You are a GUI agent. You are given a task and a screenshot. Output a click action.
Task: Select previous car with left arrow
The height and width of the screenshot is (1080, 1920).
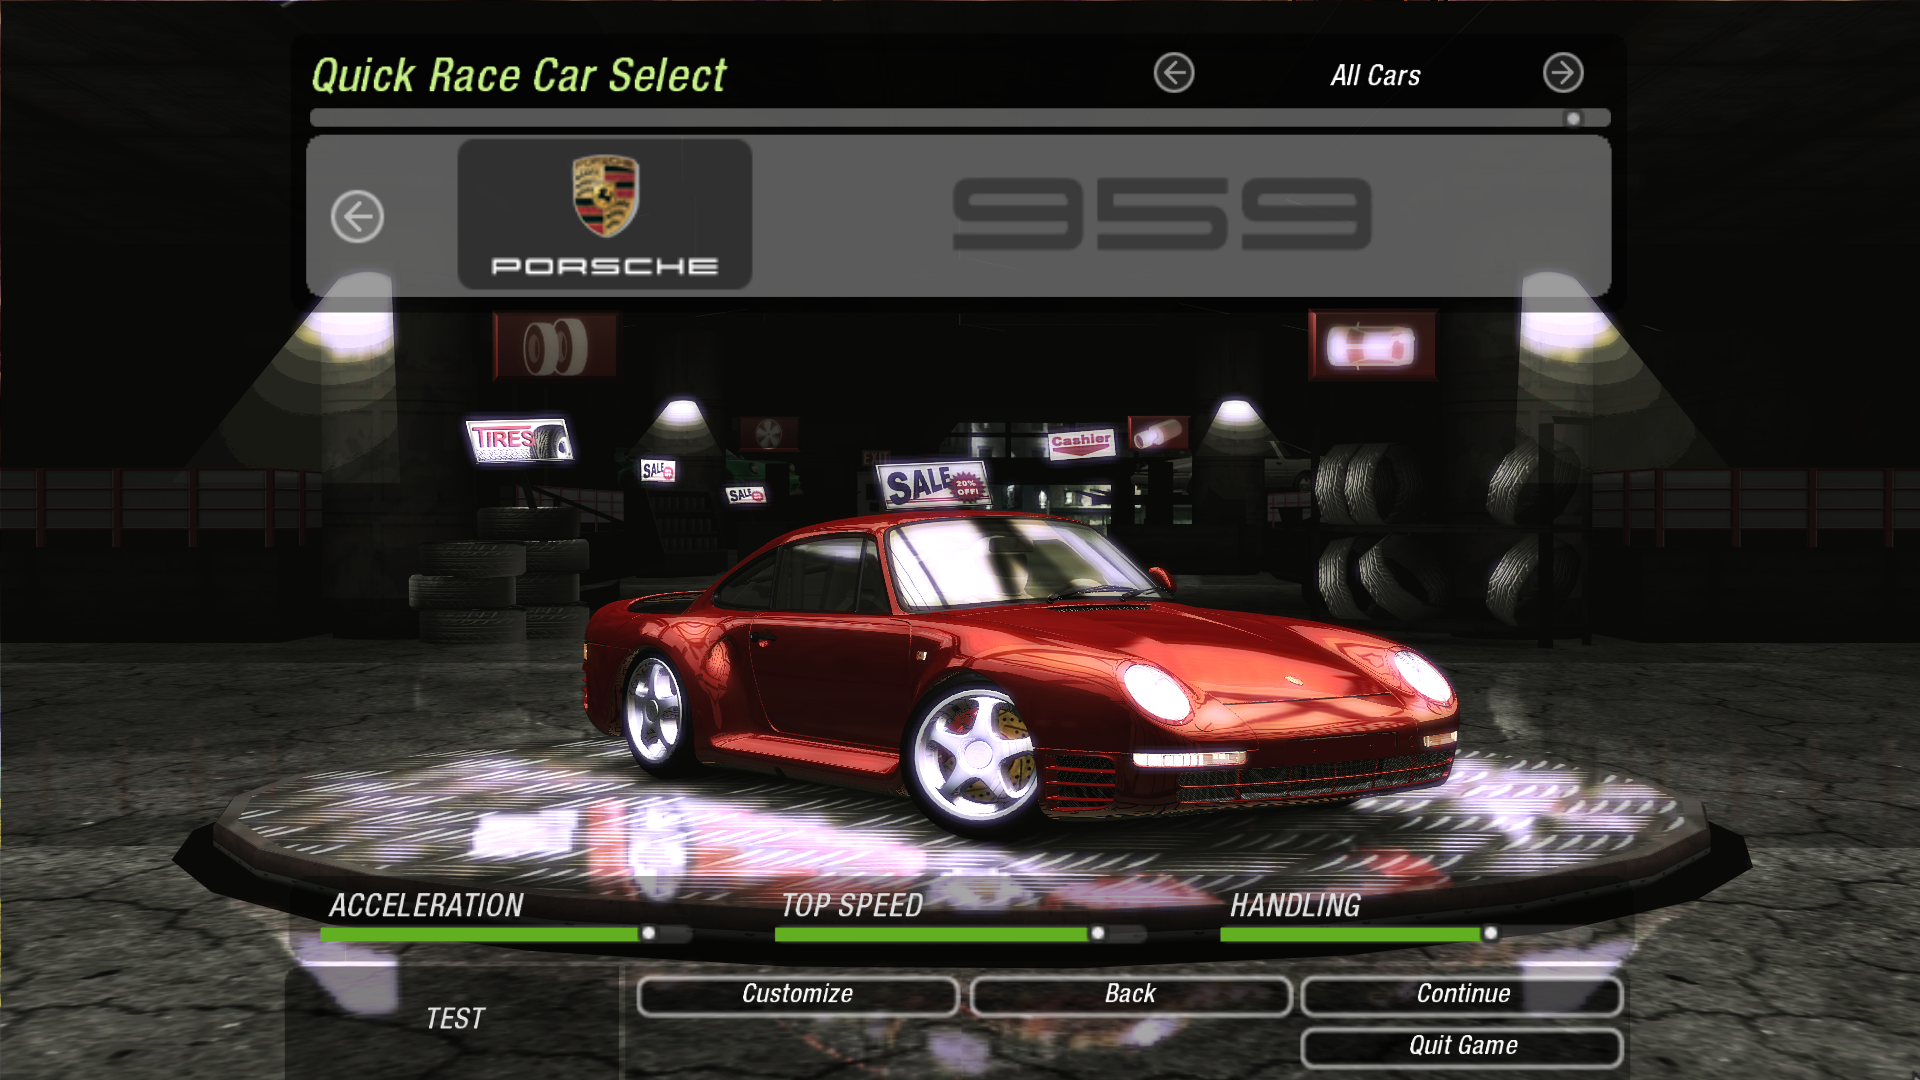point(357,217)
